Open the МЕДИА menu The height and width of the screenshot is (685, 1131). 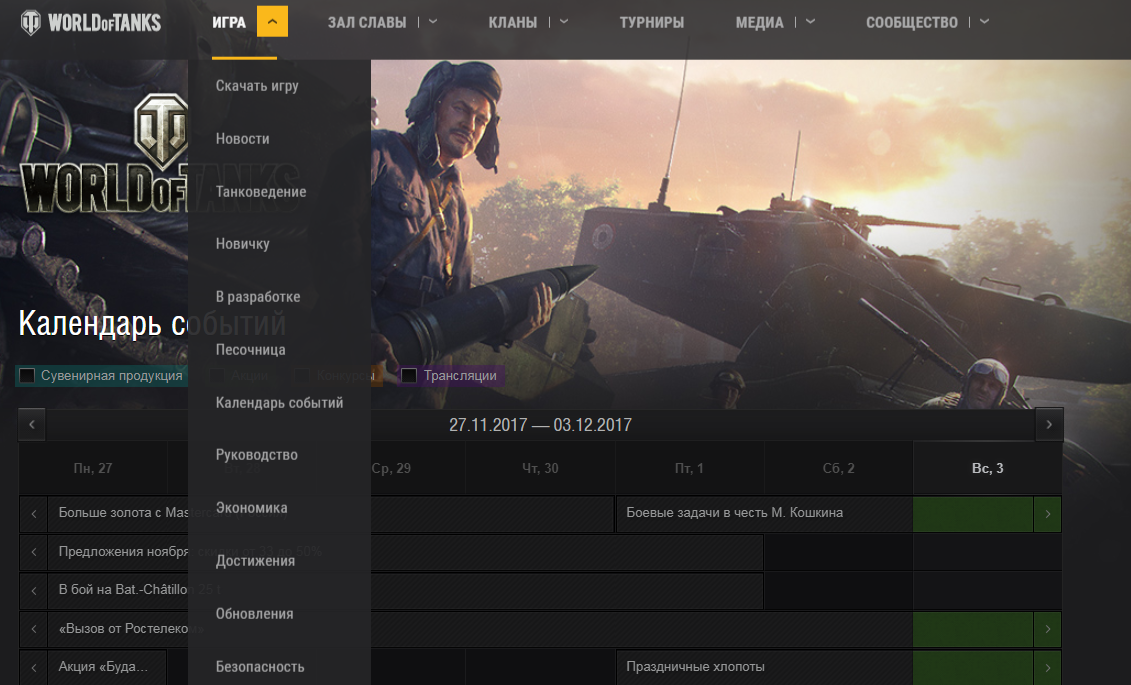tap(760, 22)
